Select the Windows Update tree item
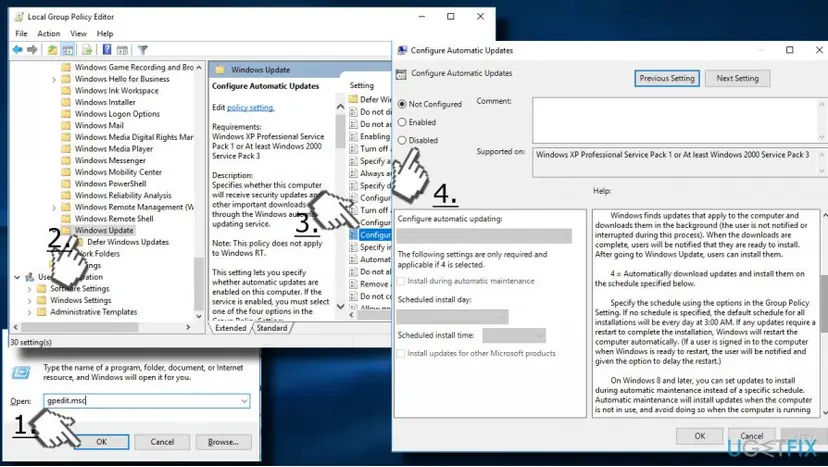 104,230
